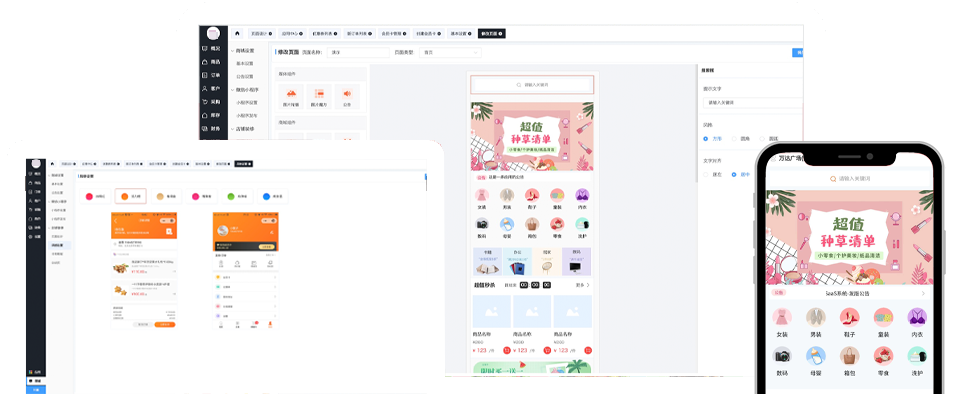This screenshot has width=953, height=394.
Task: Go to home tab icon in page editor window
Action: (237, 33)
